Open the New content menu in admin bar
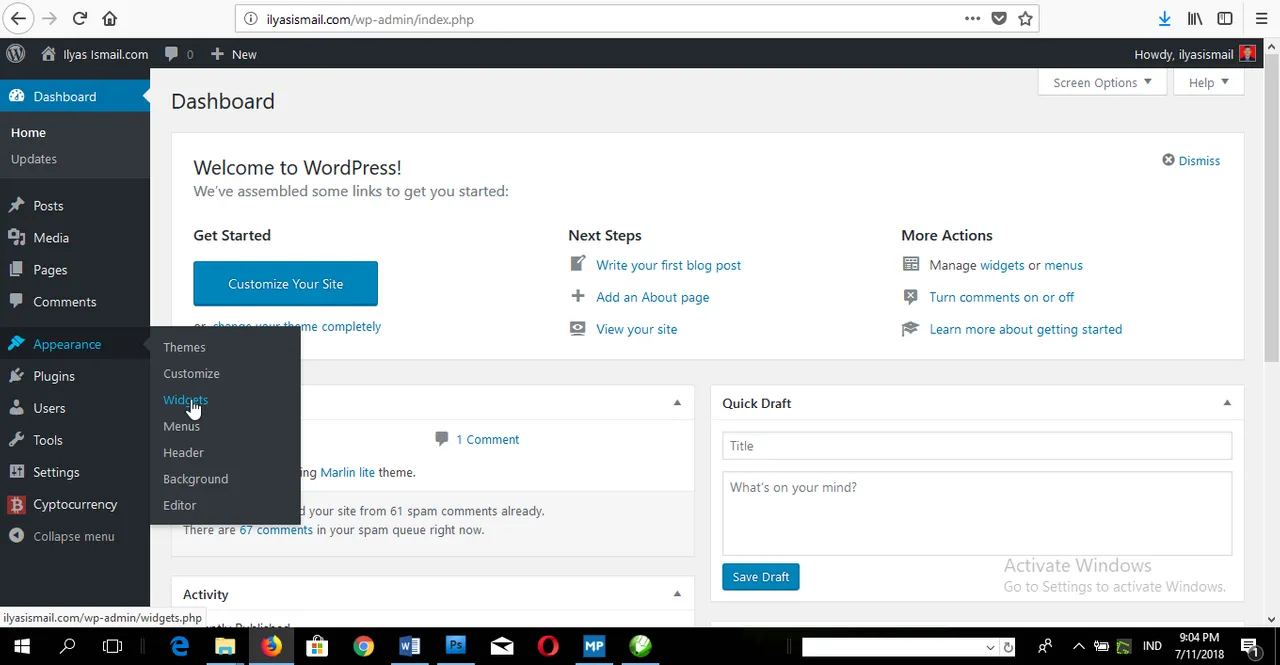 pyautogui.click(x=234, y=54)
